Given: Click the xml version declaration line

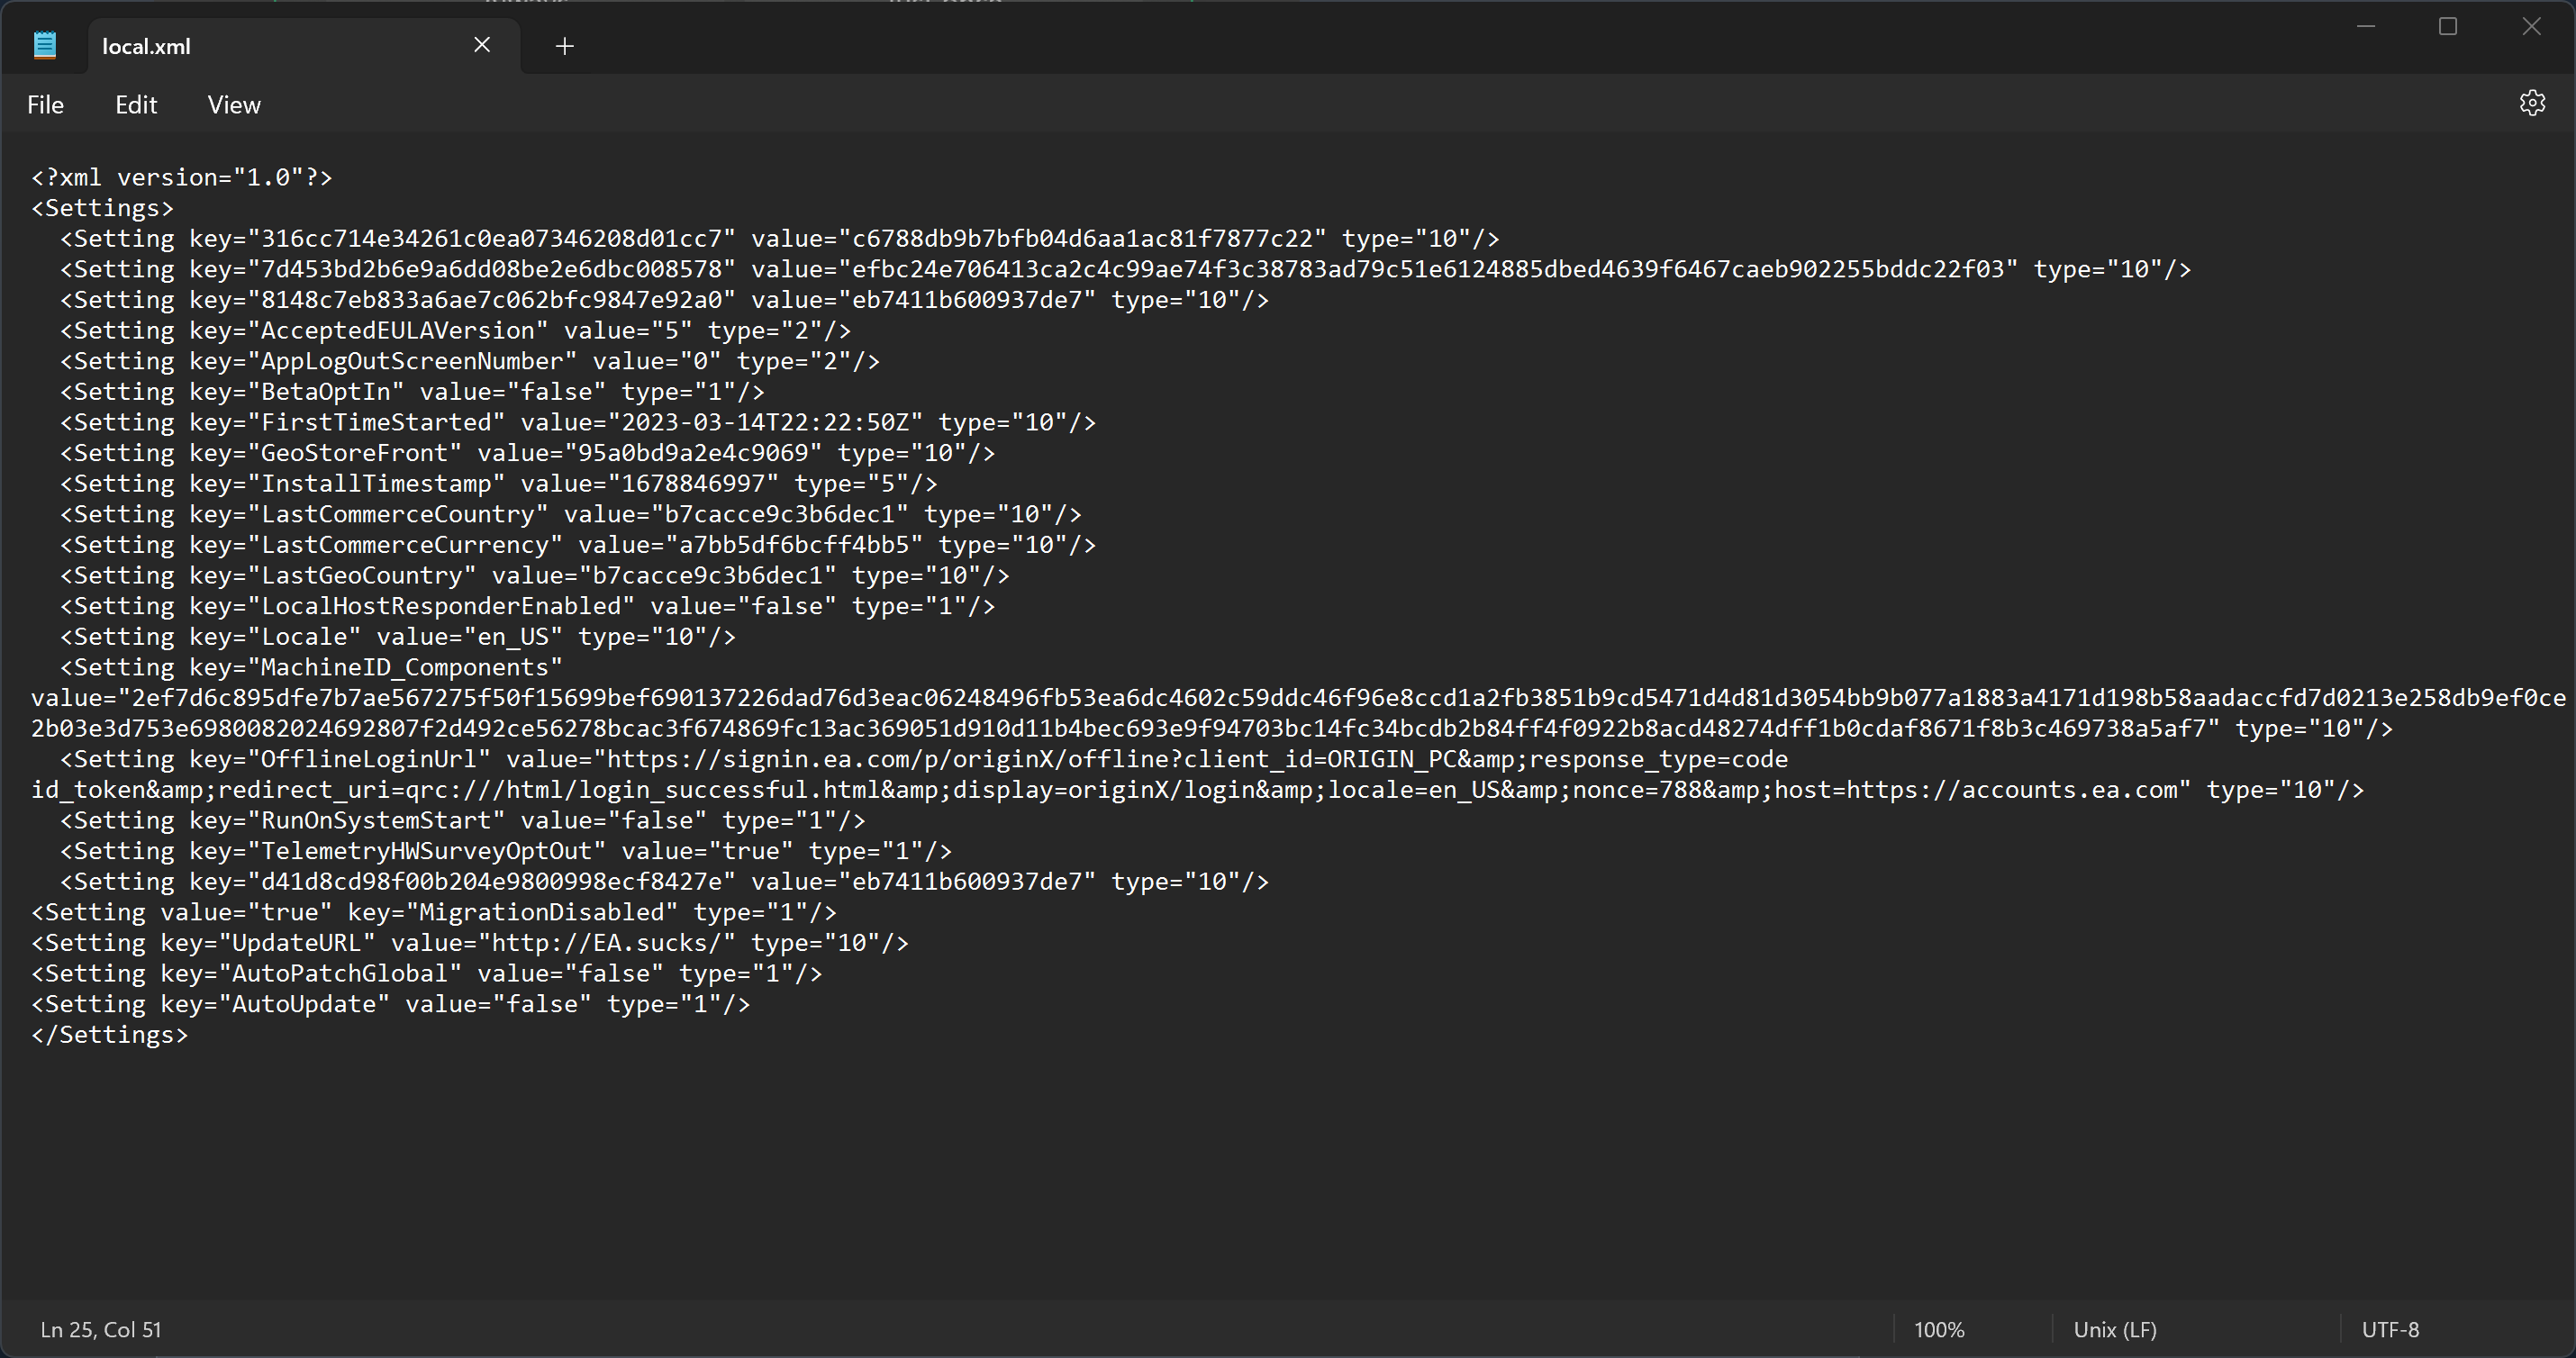Looking at the screenshot, I should pos(181,178).
